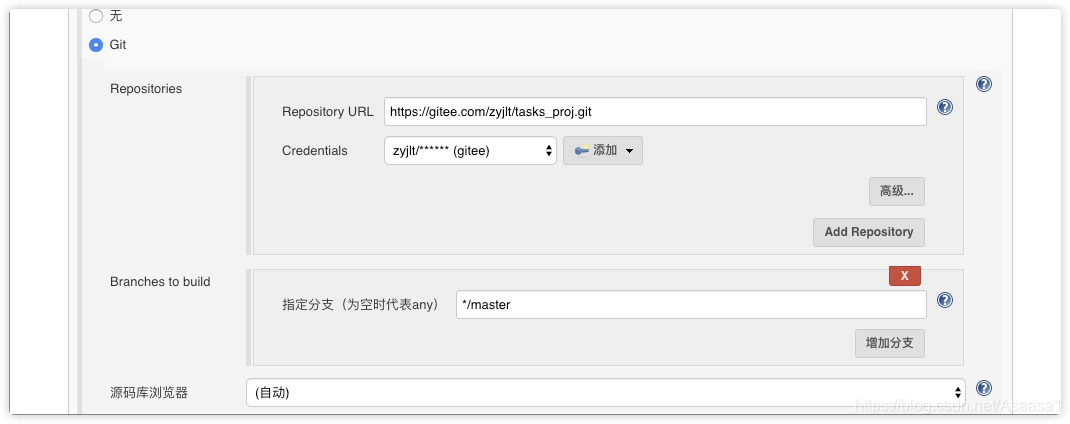Focus the Repository URL text field
This screenshot has width=1070, height=424.
tap(655, 111)
